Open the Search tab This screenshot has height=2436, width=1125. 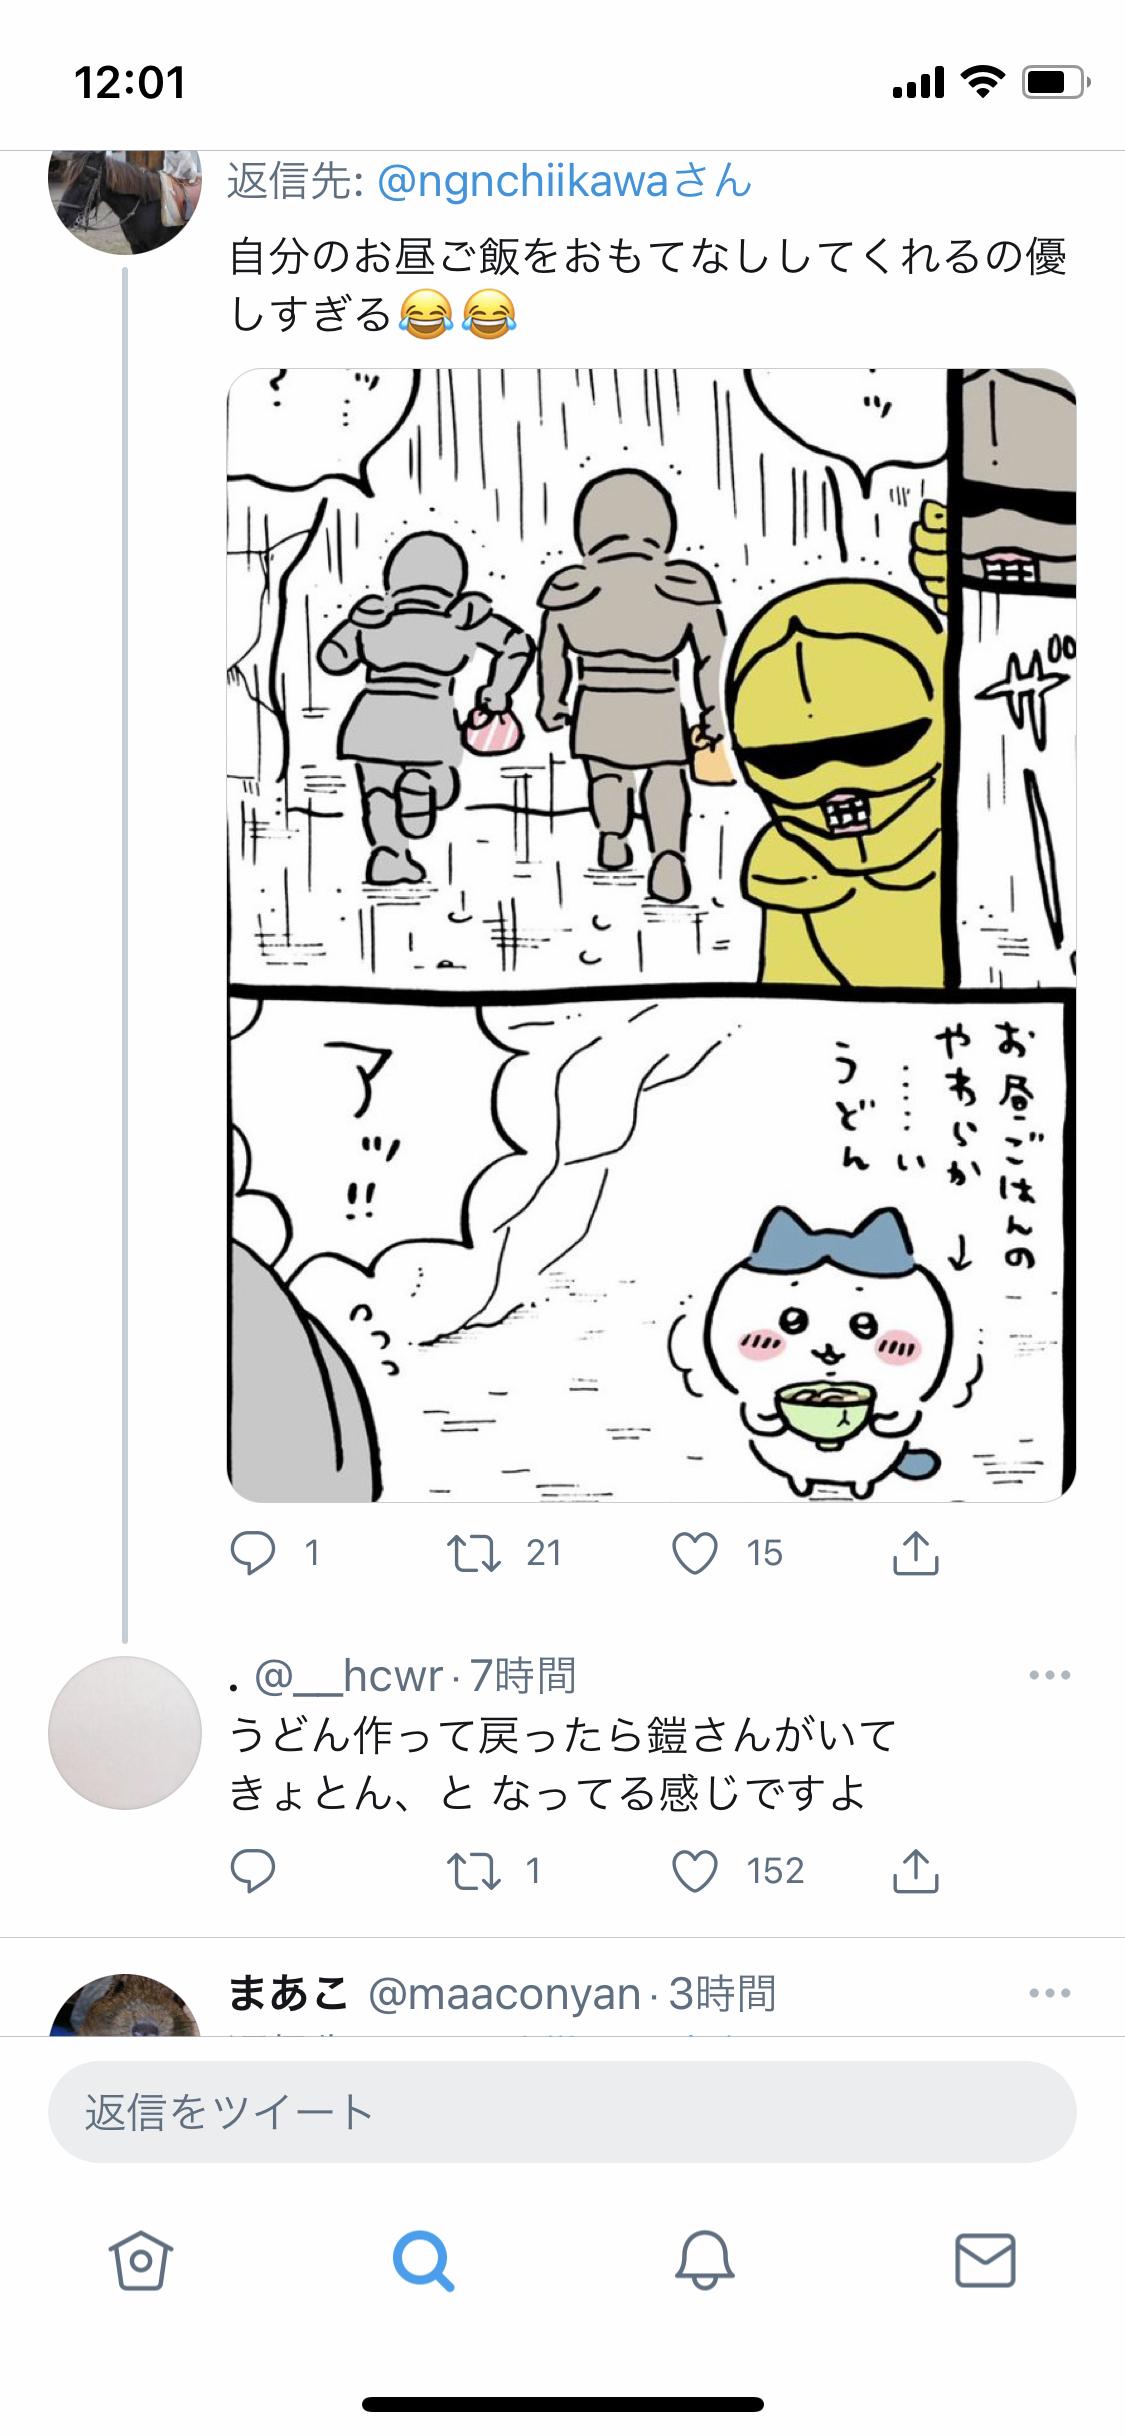tap(423, 2260)
